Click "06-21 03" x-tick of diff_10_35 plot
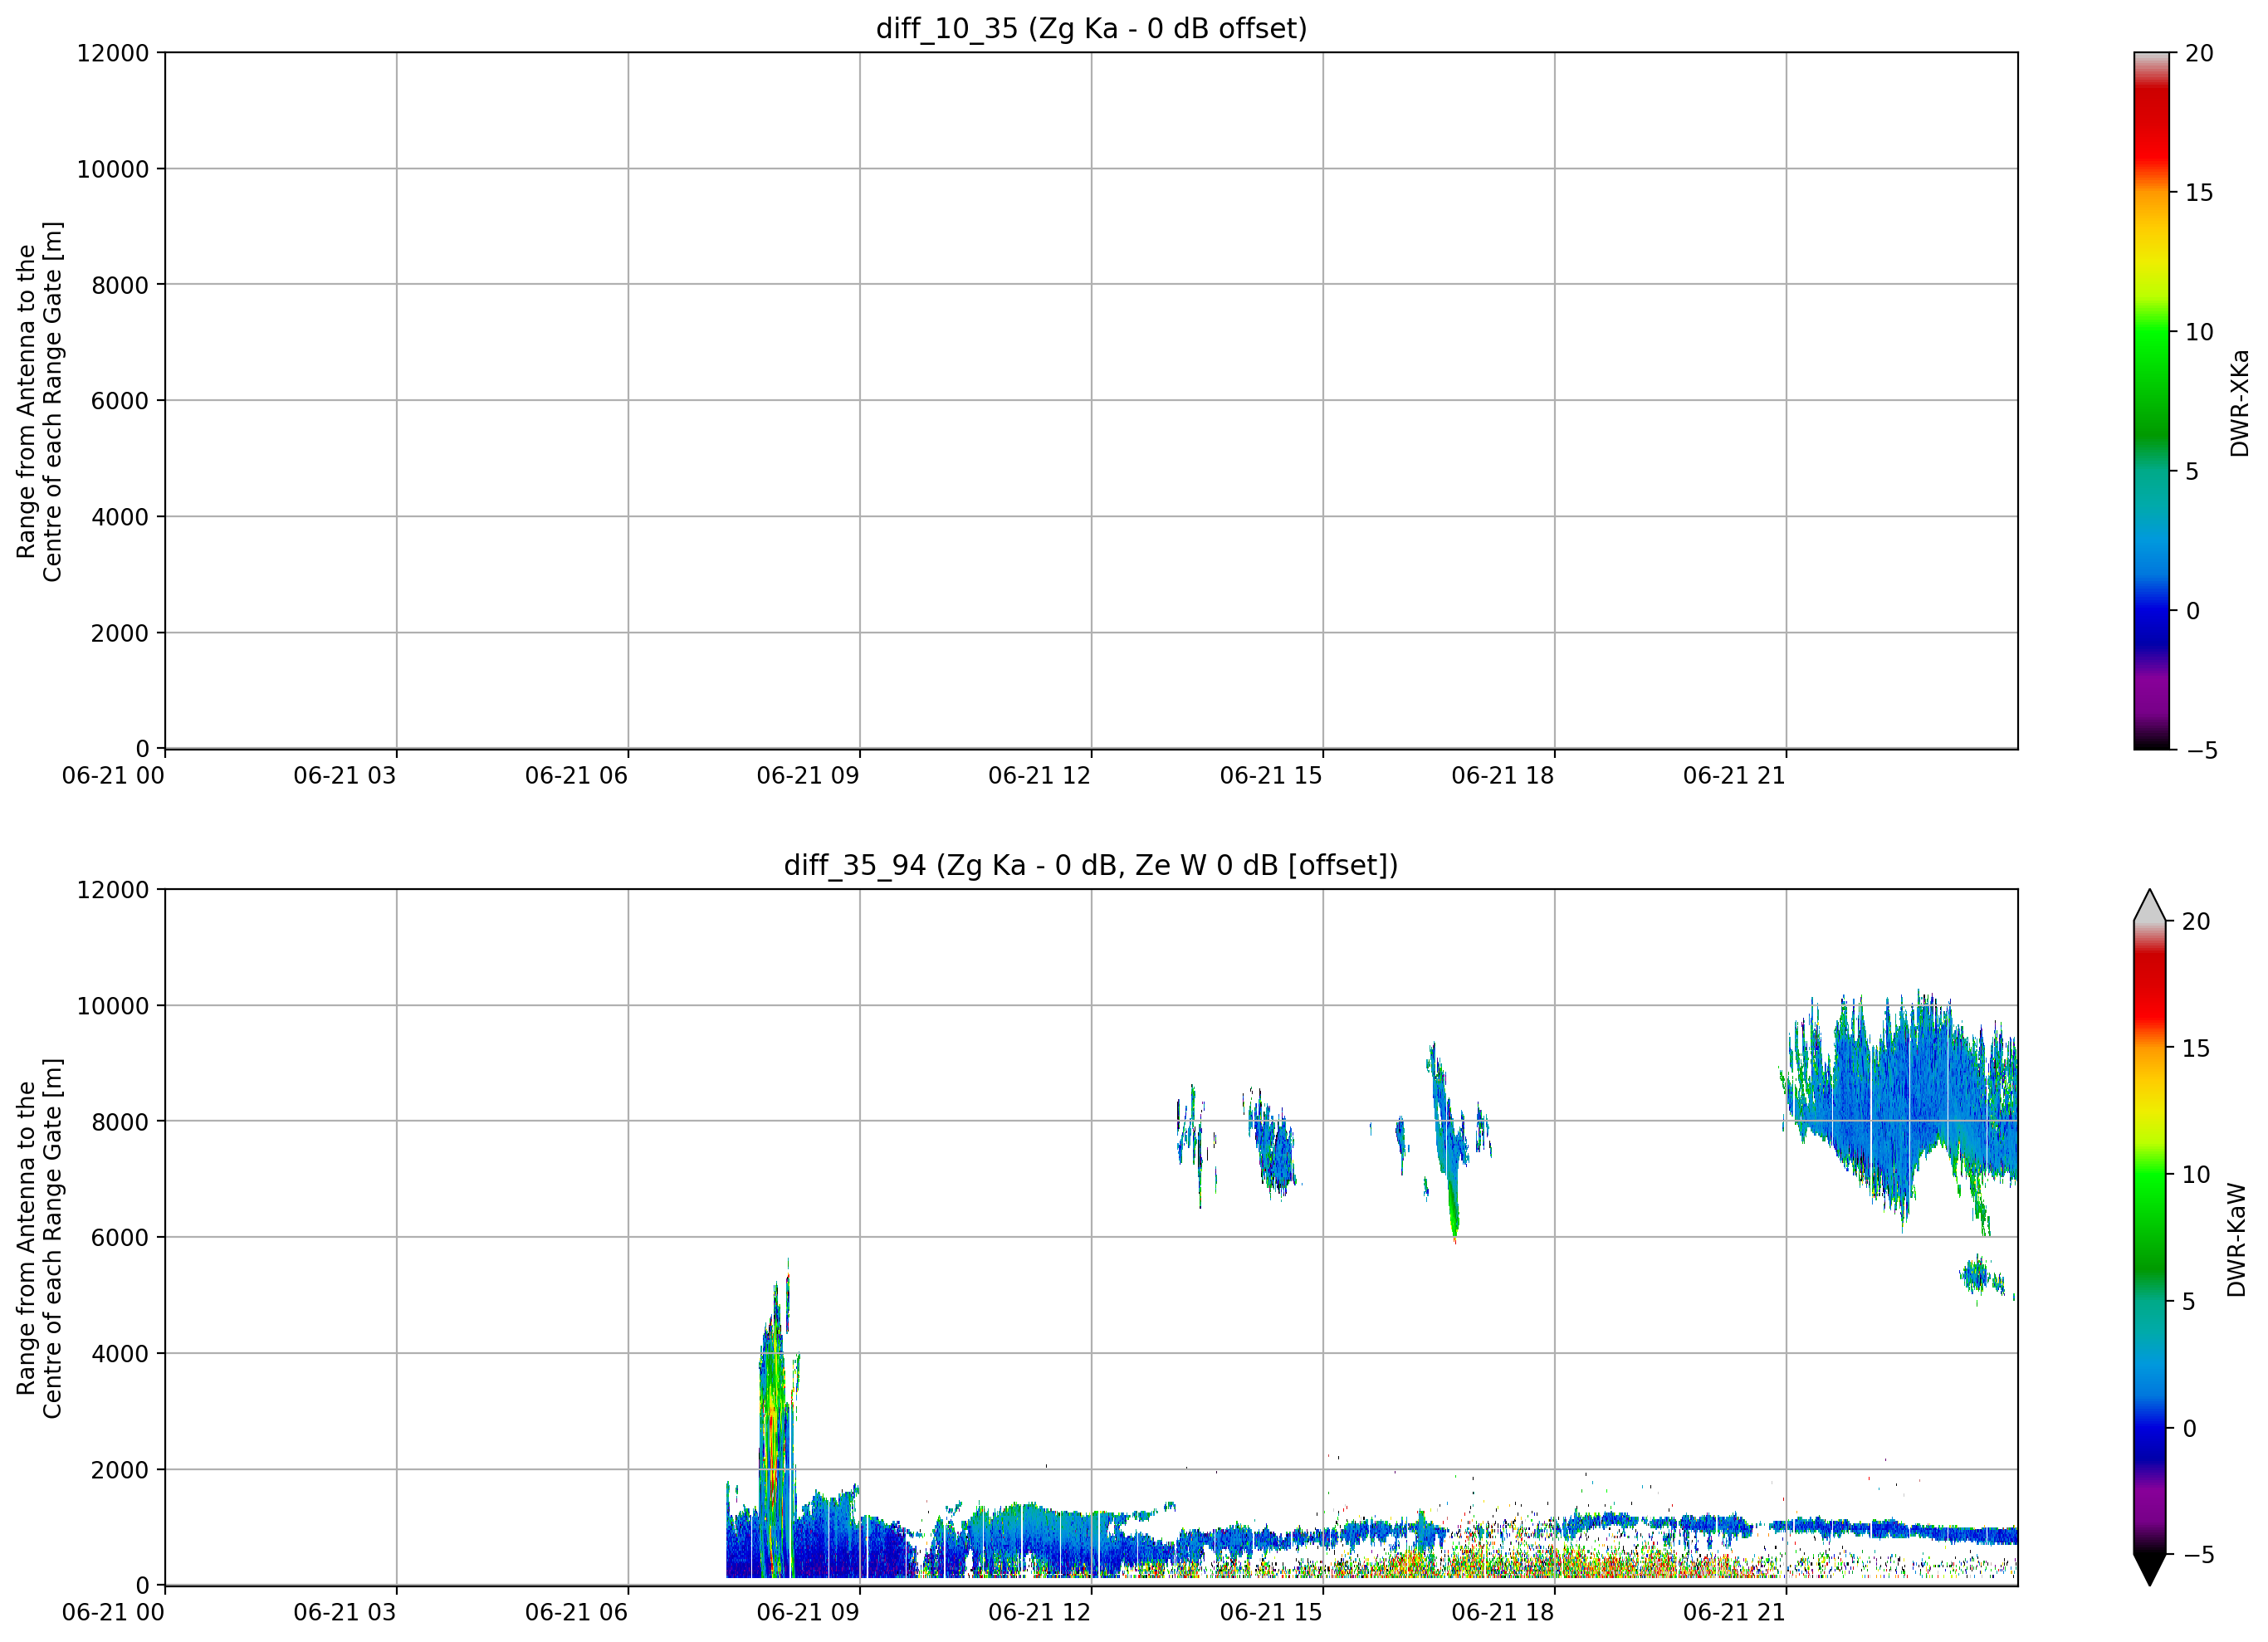Screen dimensions: 2268x1642 coord(345,775)
